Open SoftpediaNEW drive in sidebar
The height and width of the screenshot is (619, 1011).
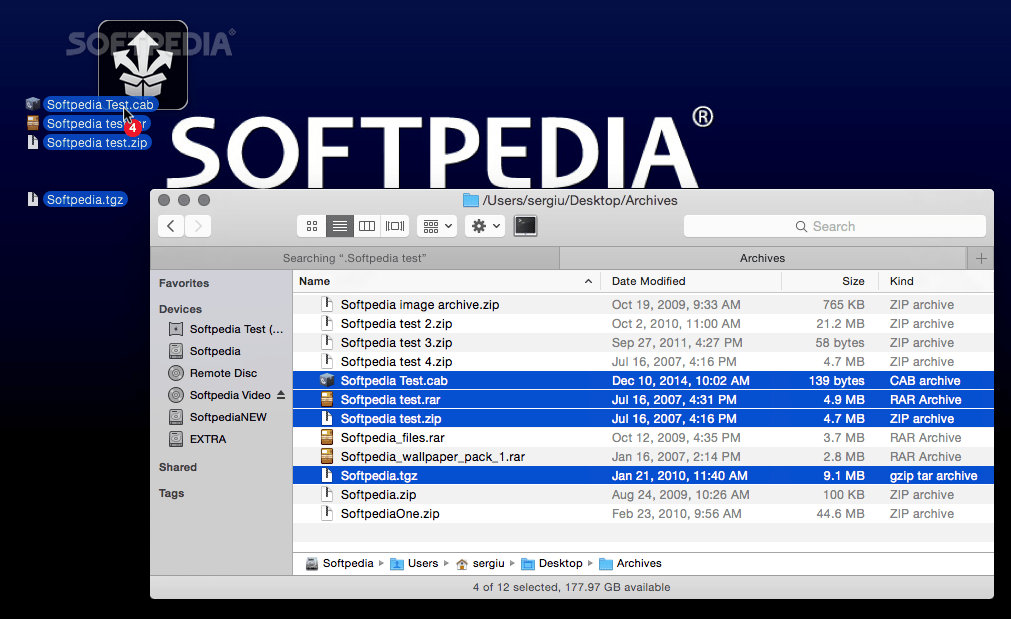[x=217, y=417]
